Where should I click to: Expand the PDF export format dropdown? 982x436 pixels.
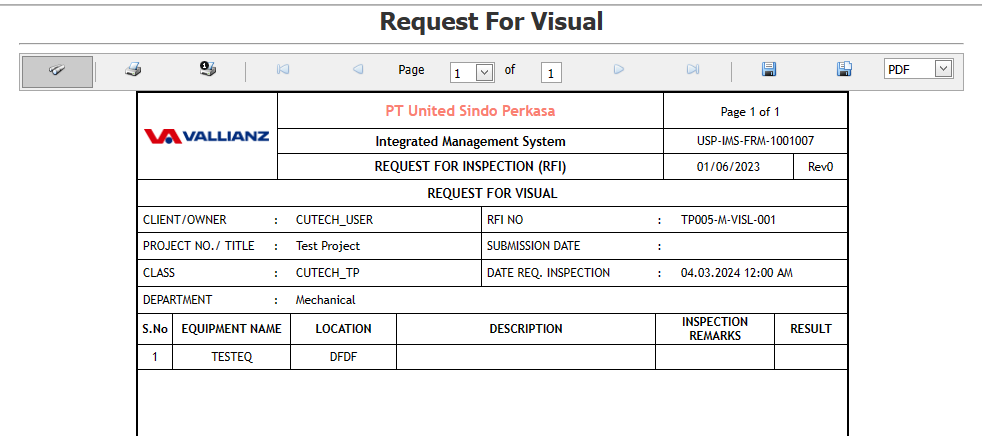[x=943, y=69]
